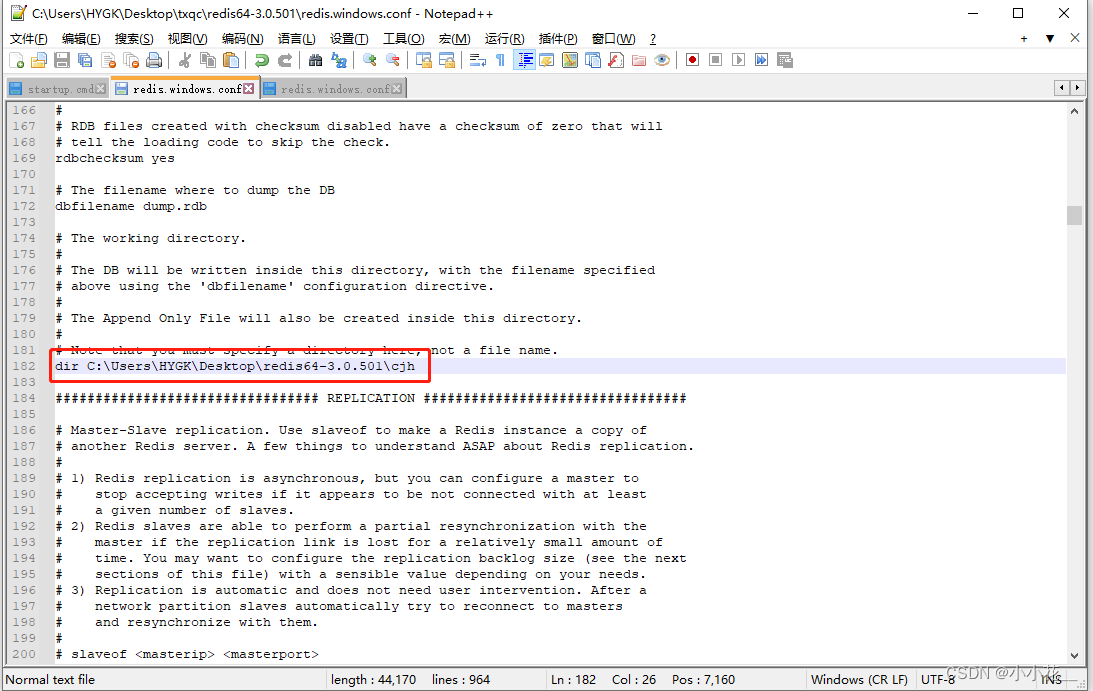
Task: Open the 搜索(S) menu
Action: [134, 39]
